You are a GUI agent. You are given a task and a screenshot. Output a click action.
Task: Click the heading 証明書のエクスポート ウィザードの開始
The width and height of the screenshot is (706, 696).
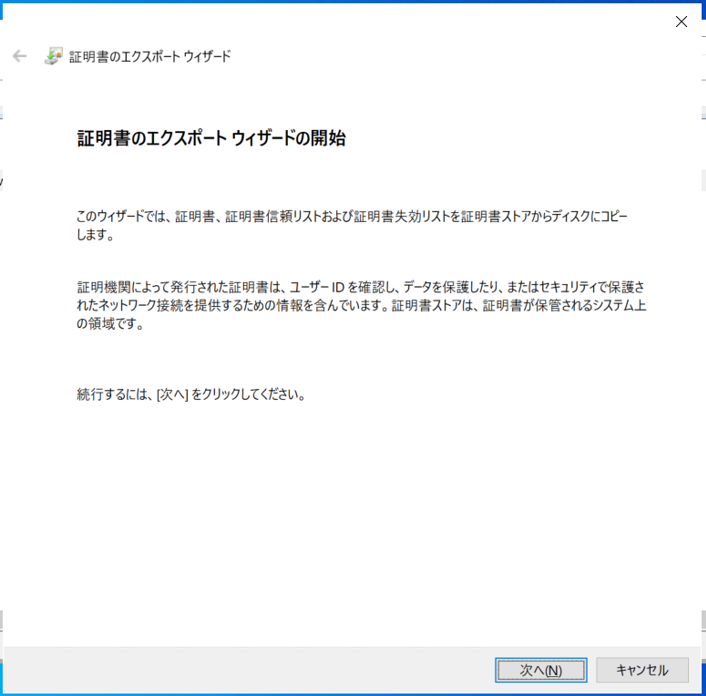(x=211, y=138)
